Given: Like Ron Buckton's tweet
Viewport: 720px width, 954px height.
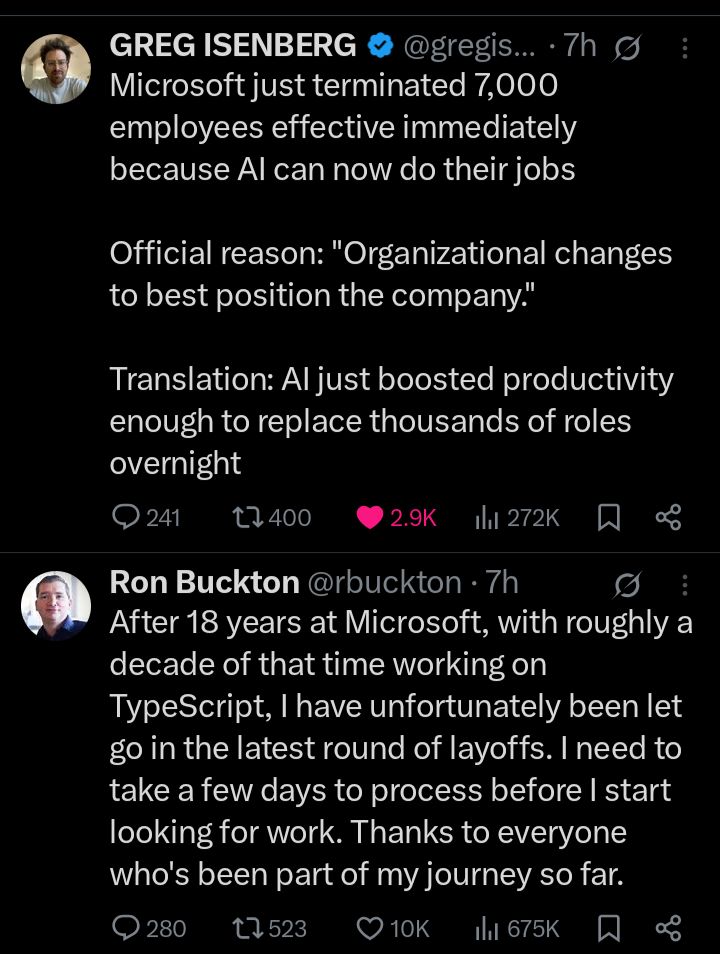Looking at the screenshot, I should [370, 928].
